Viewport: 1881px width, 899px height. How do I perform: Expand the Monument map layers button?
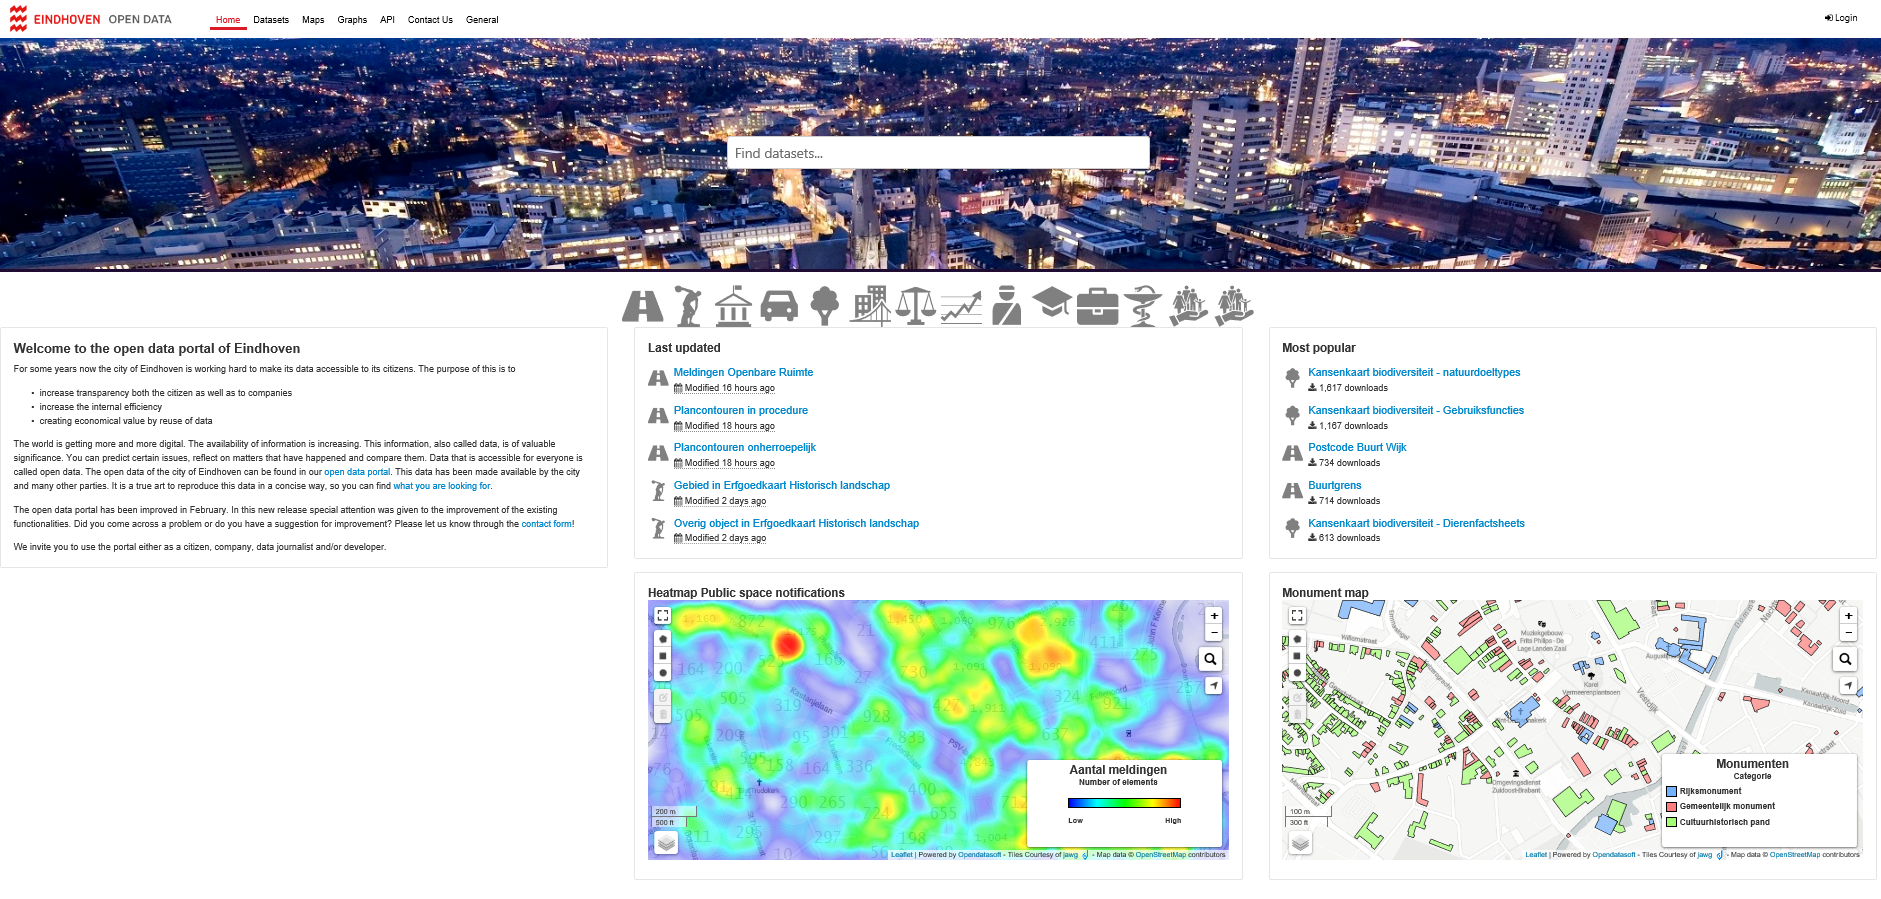[1299, 843]
